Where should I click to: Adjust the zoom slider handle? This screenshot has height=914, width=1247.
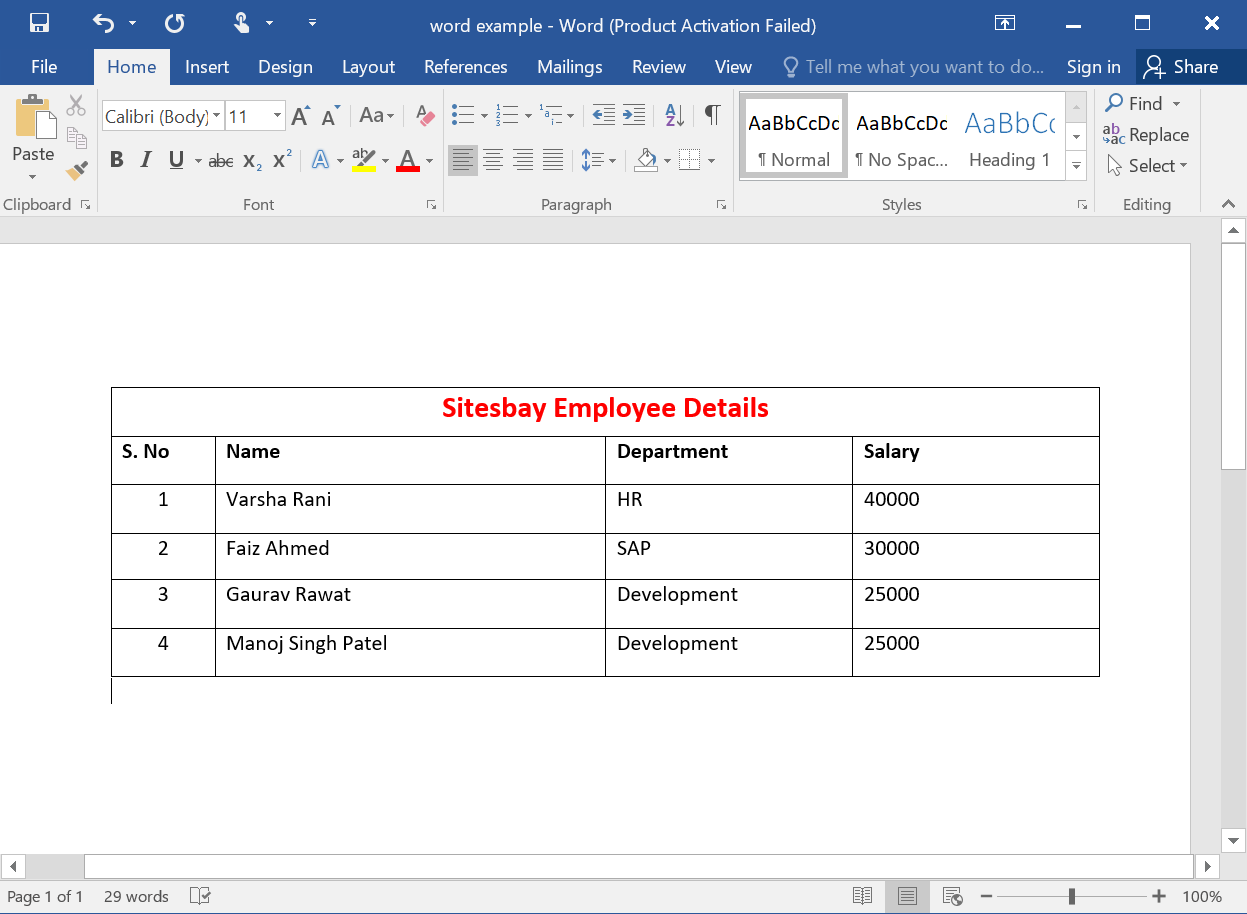tap(1071, 896)
